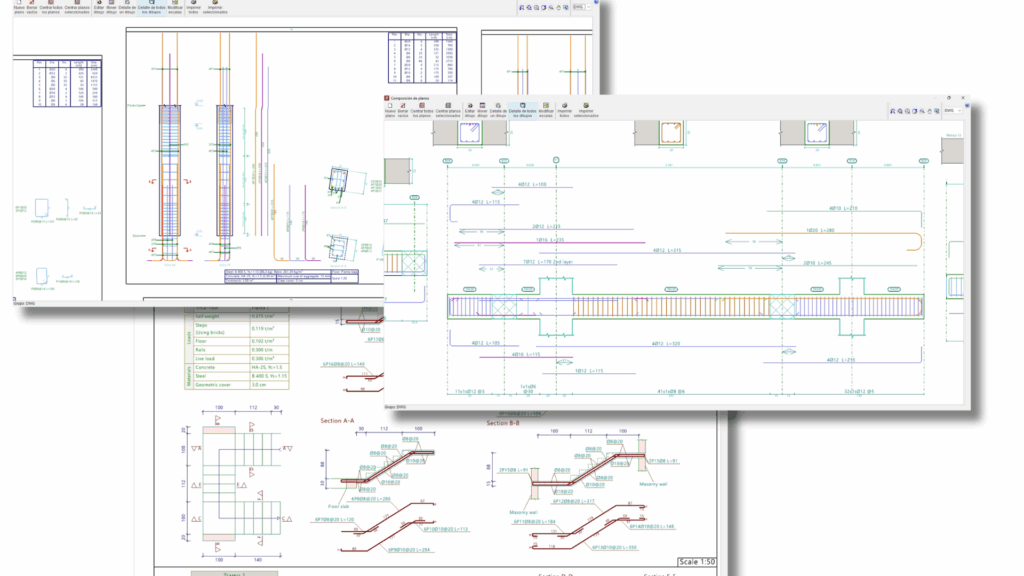Click Centrar todos los planos in the front window
The width and height of the screenshot is (1024, 576).
422,110
